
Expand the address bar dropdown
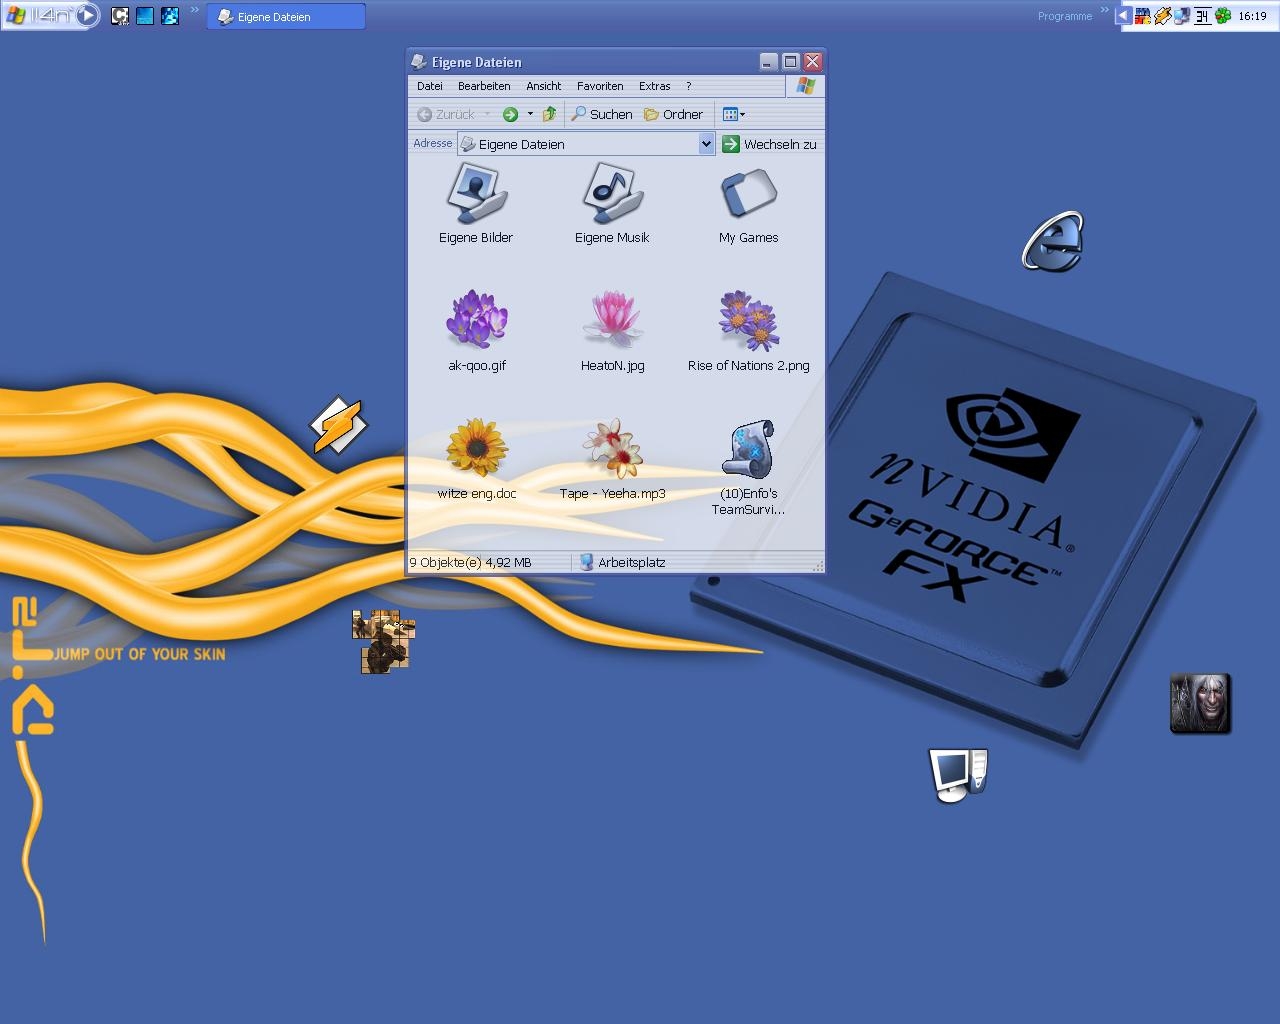pyautogui.click(x=706, y=144)
